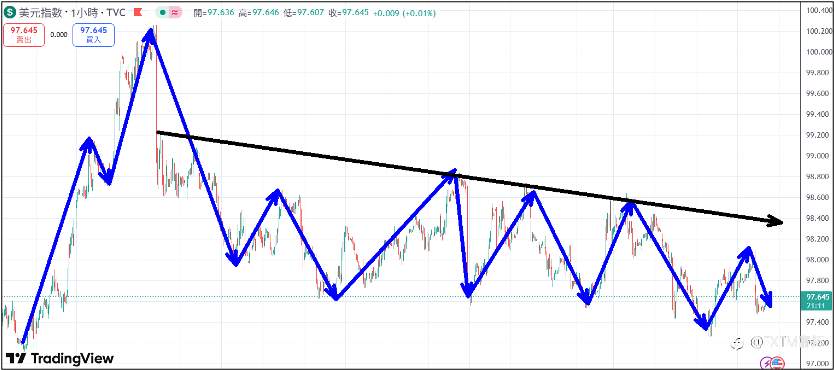Click the low value 低=97.607
The height and width of the screenshot is (370, 834).
click(x=303, y=13)
